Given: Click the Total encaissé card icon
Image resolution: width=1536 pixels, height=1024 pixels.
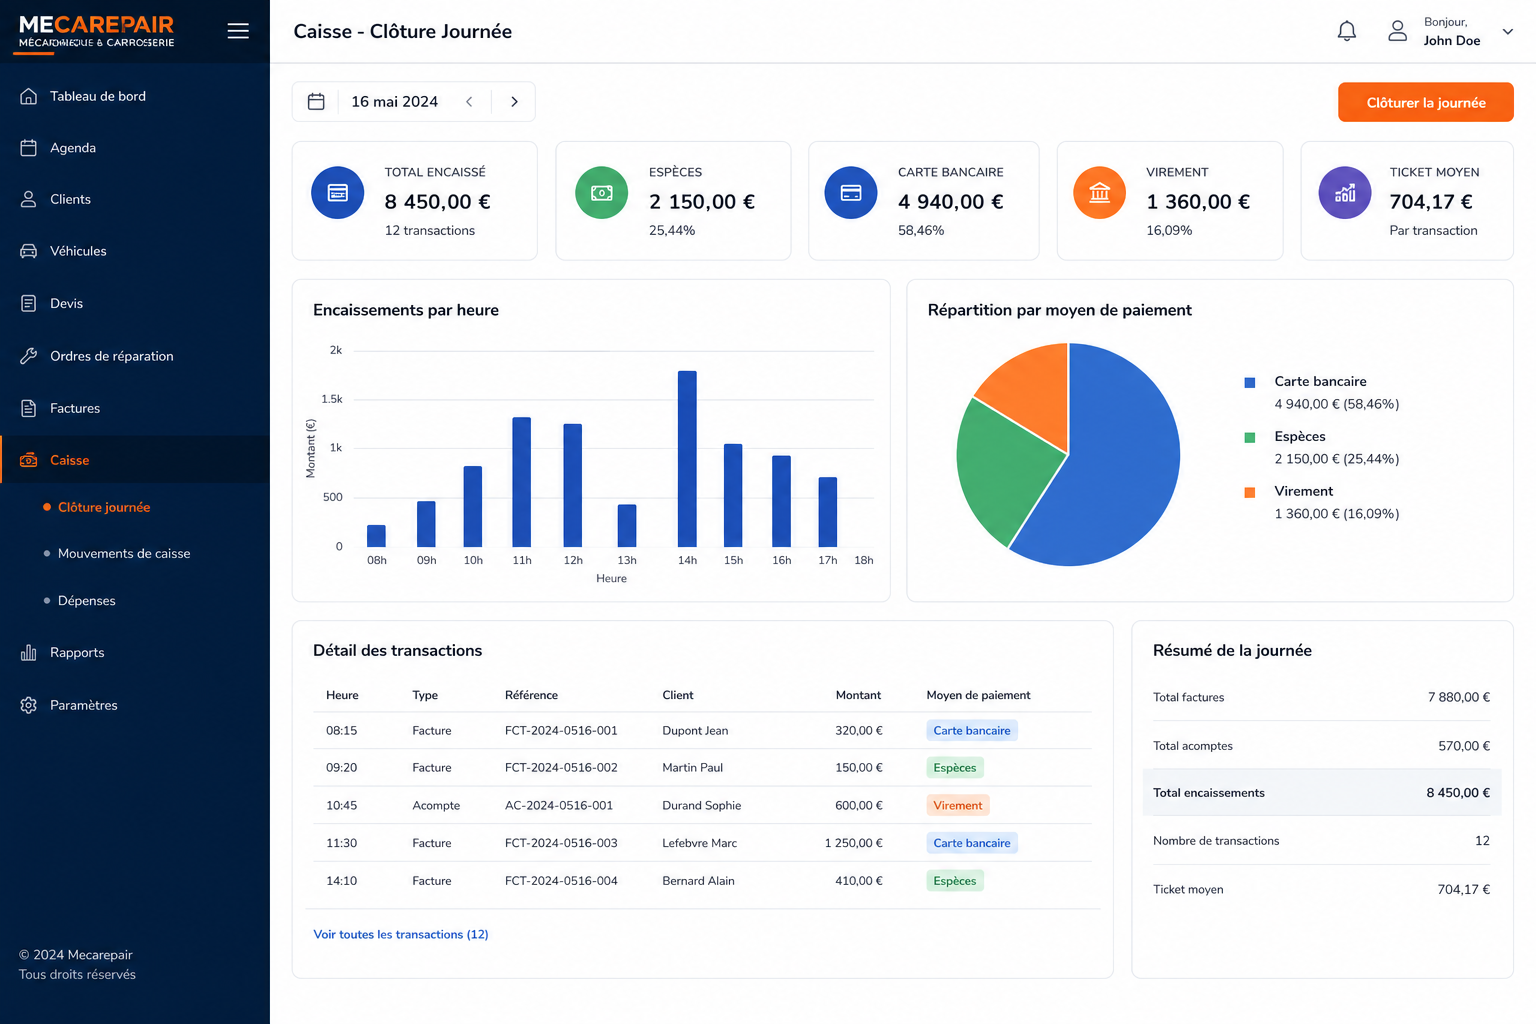Looking at the screenshot, I should pos(338,192).
